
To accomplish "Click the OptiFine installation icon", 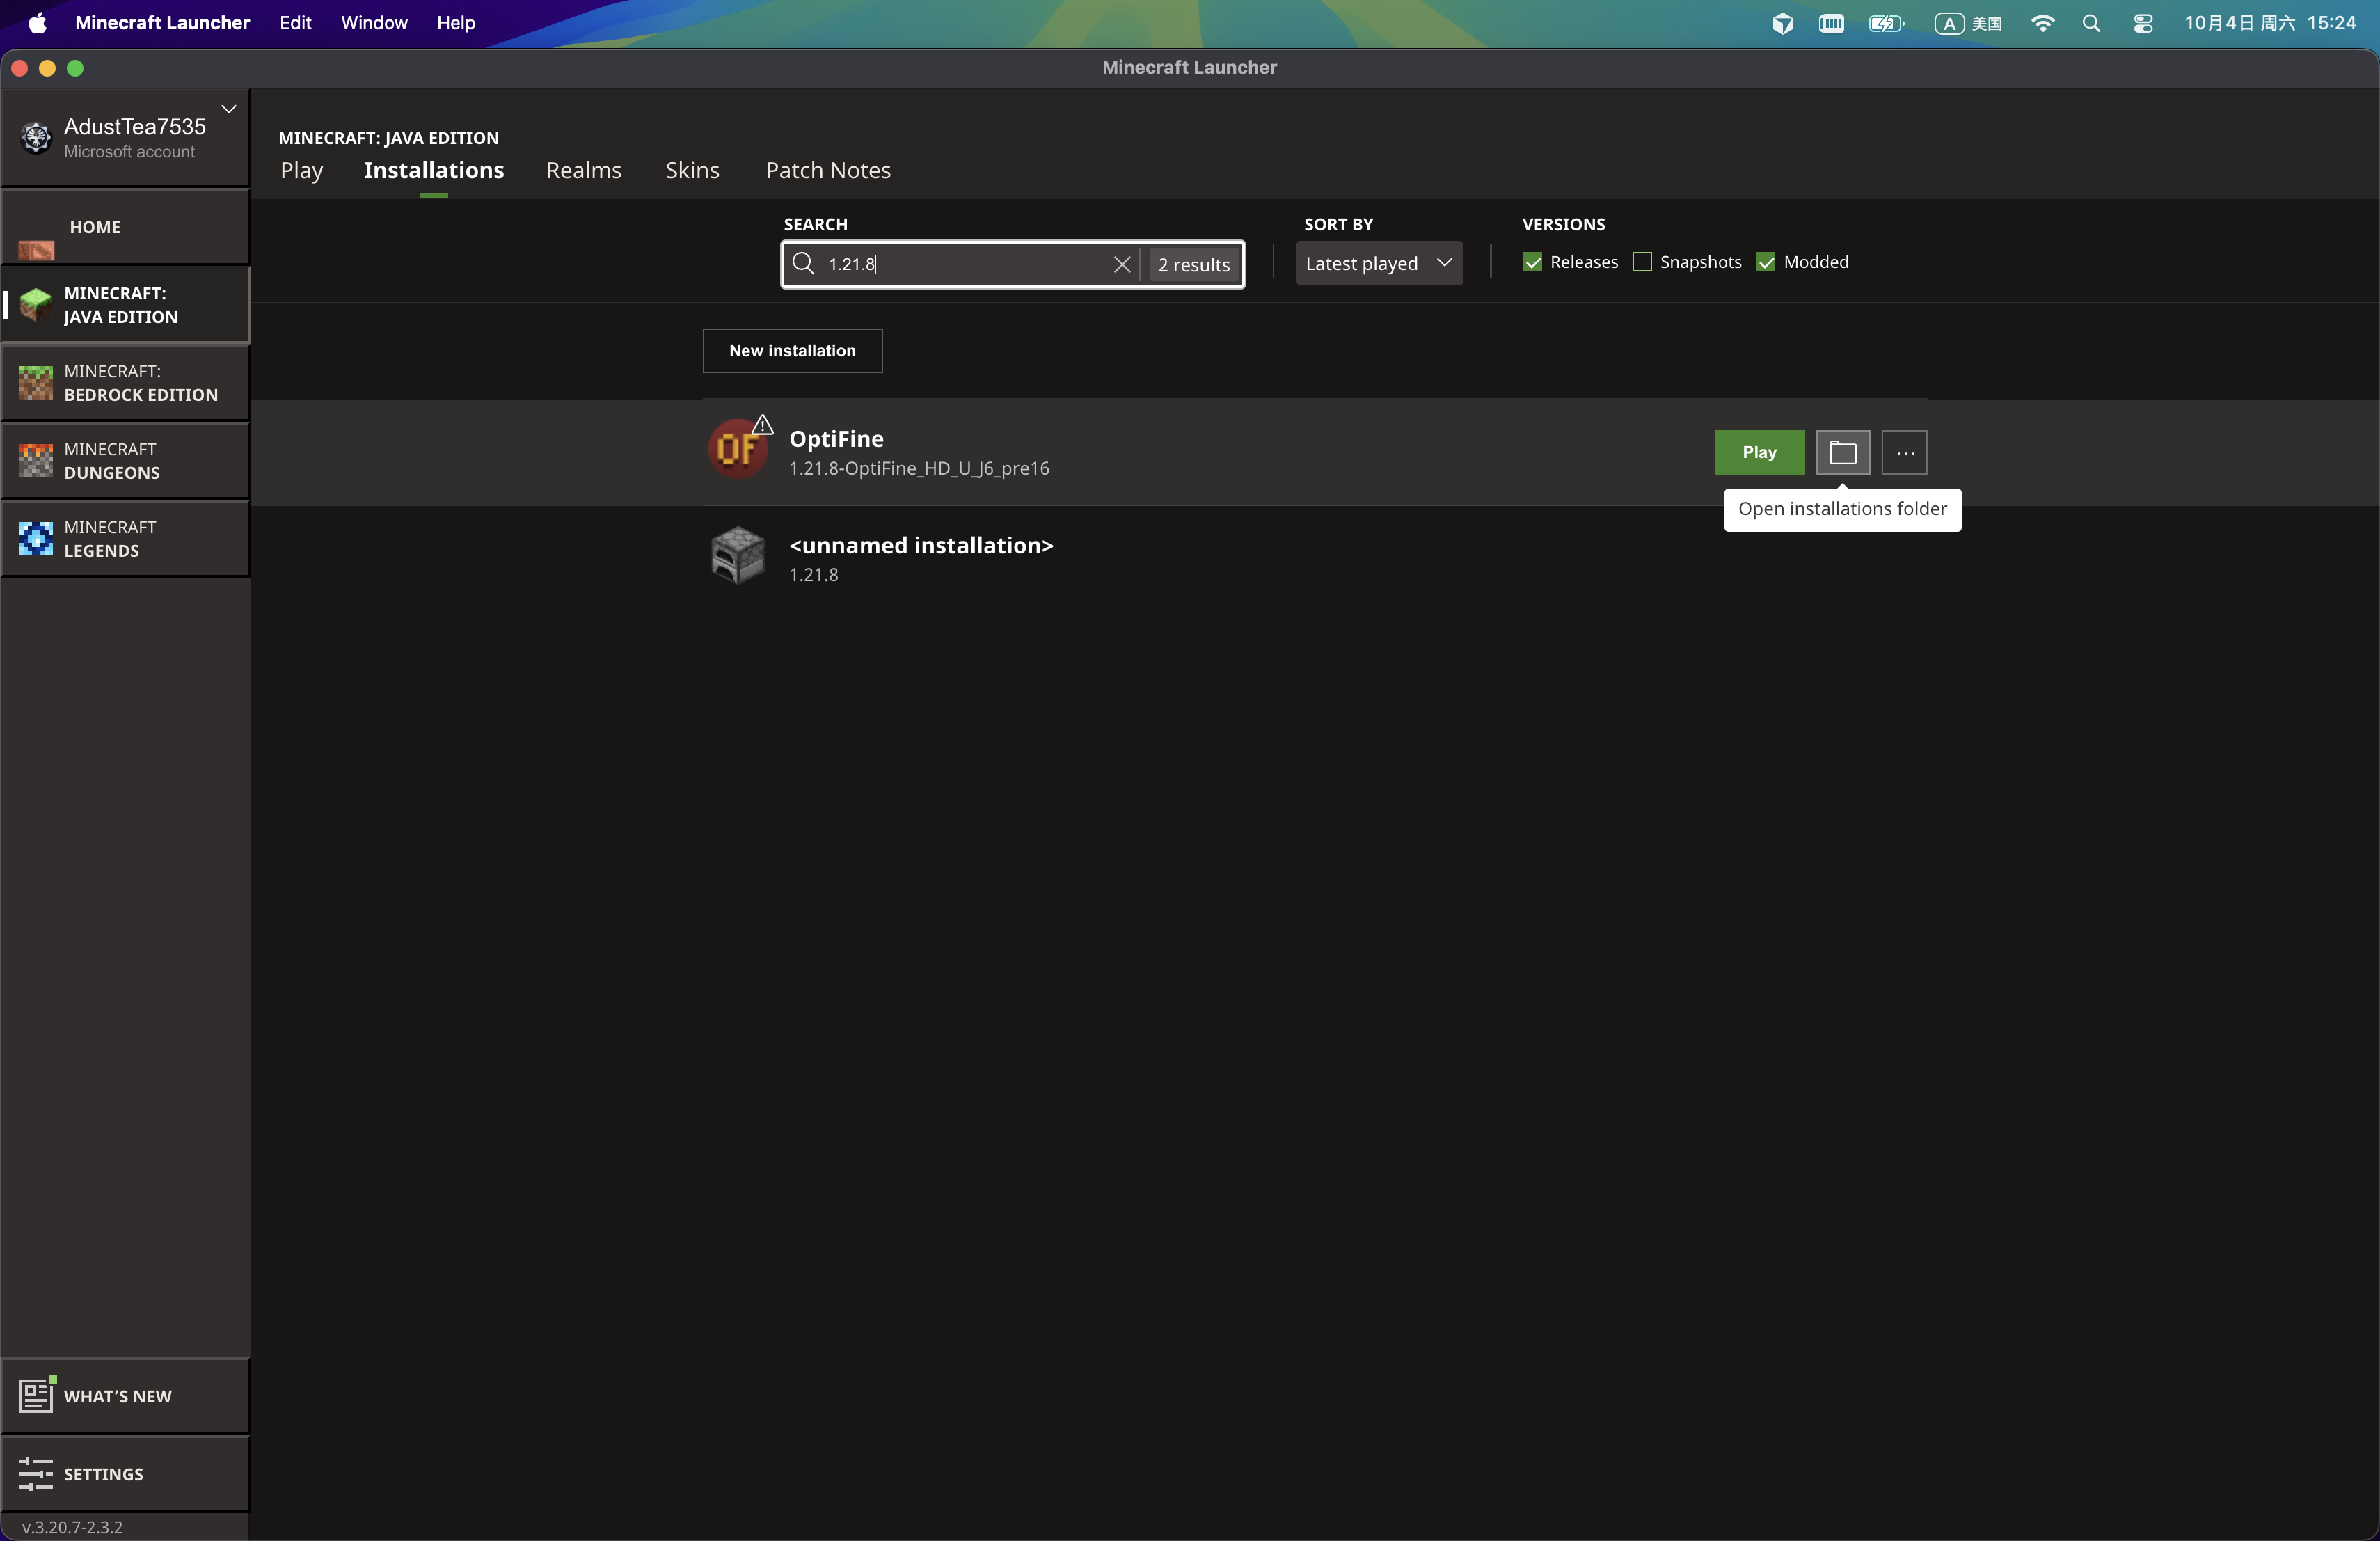I will point(738,449).
